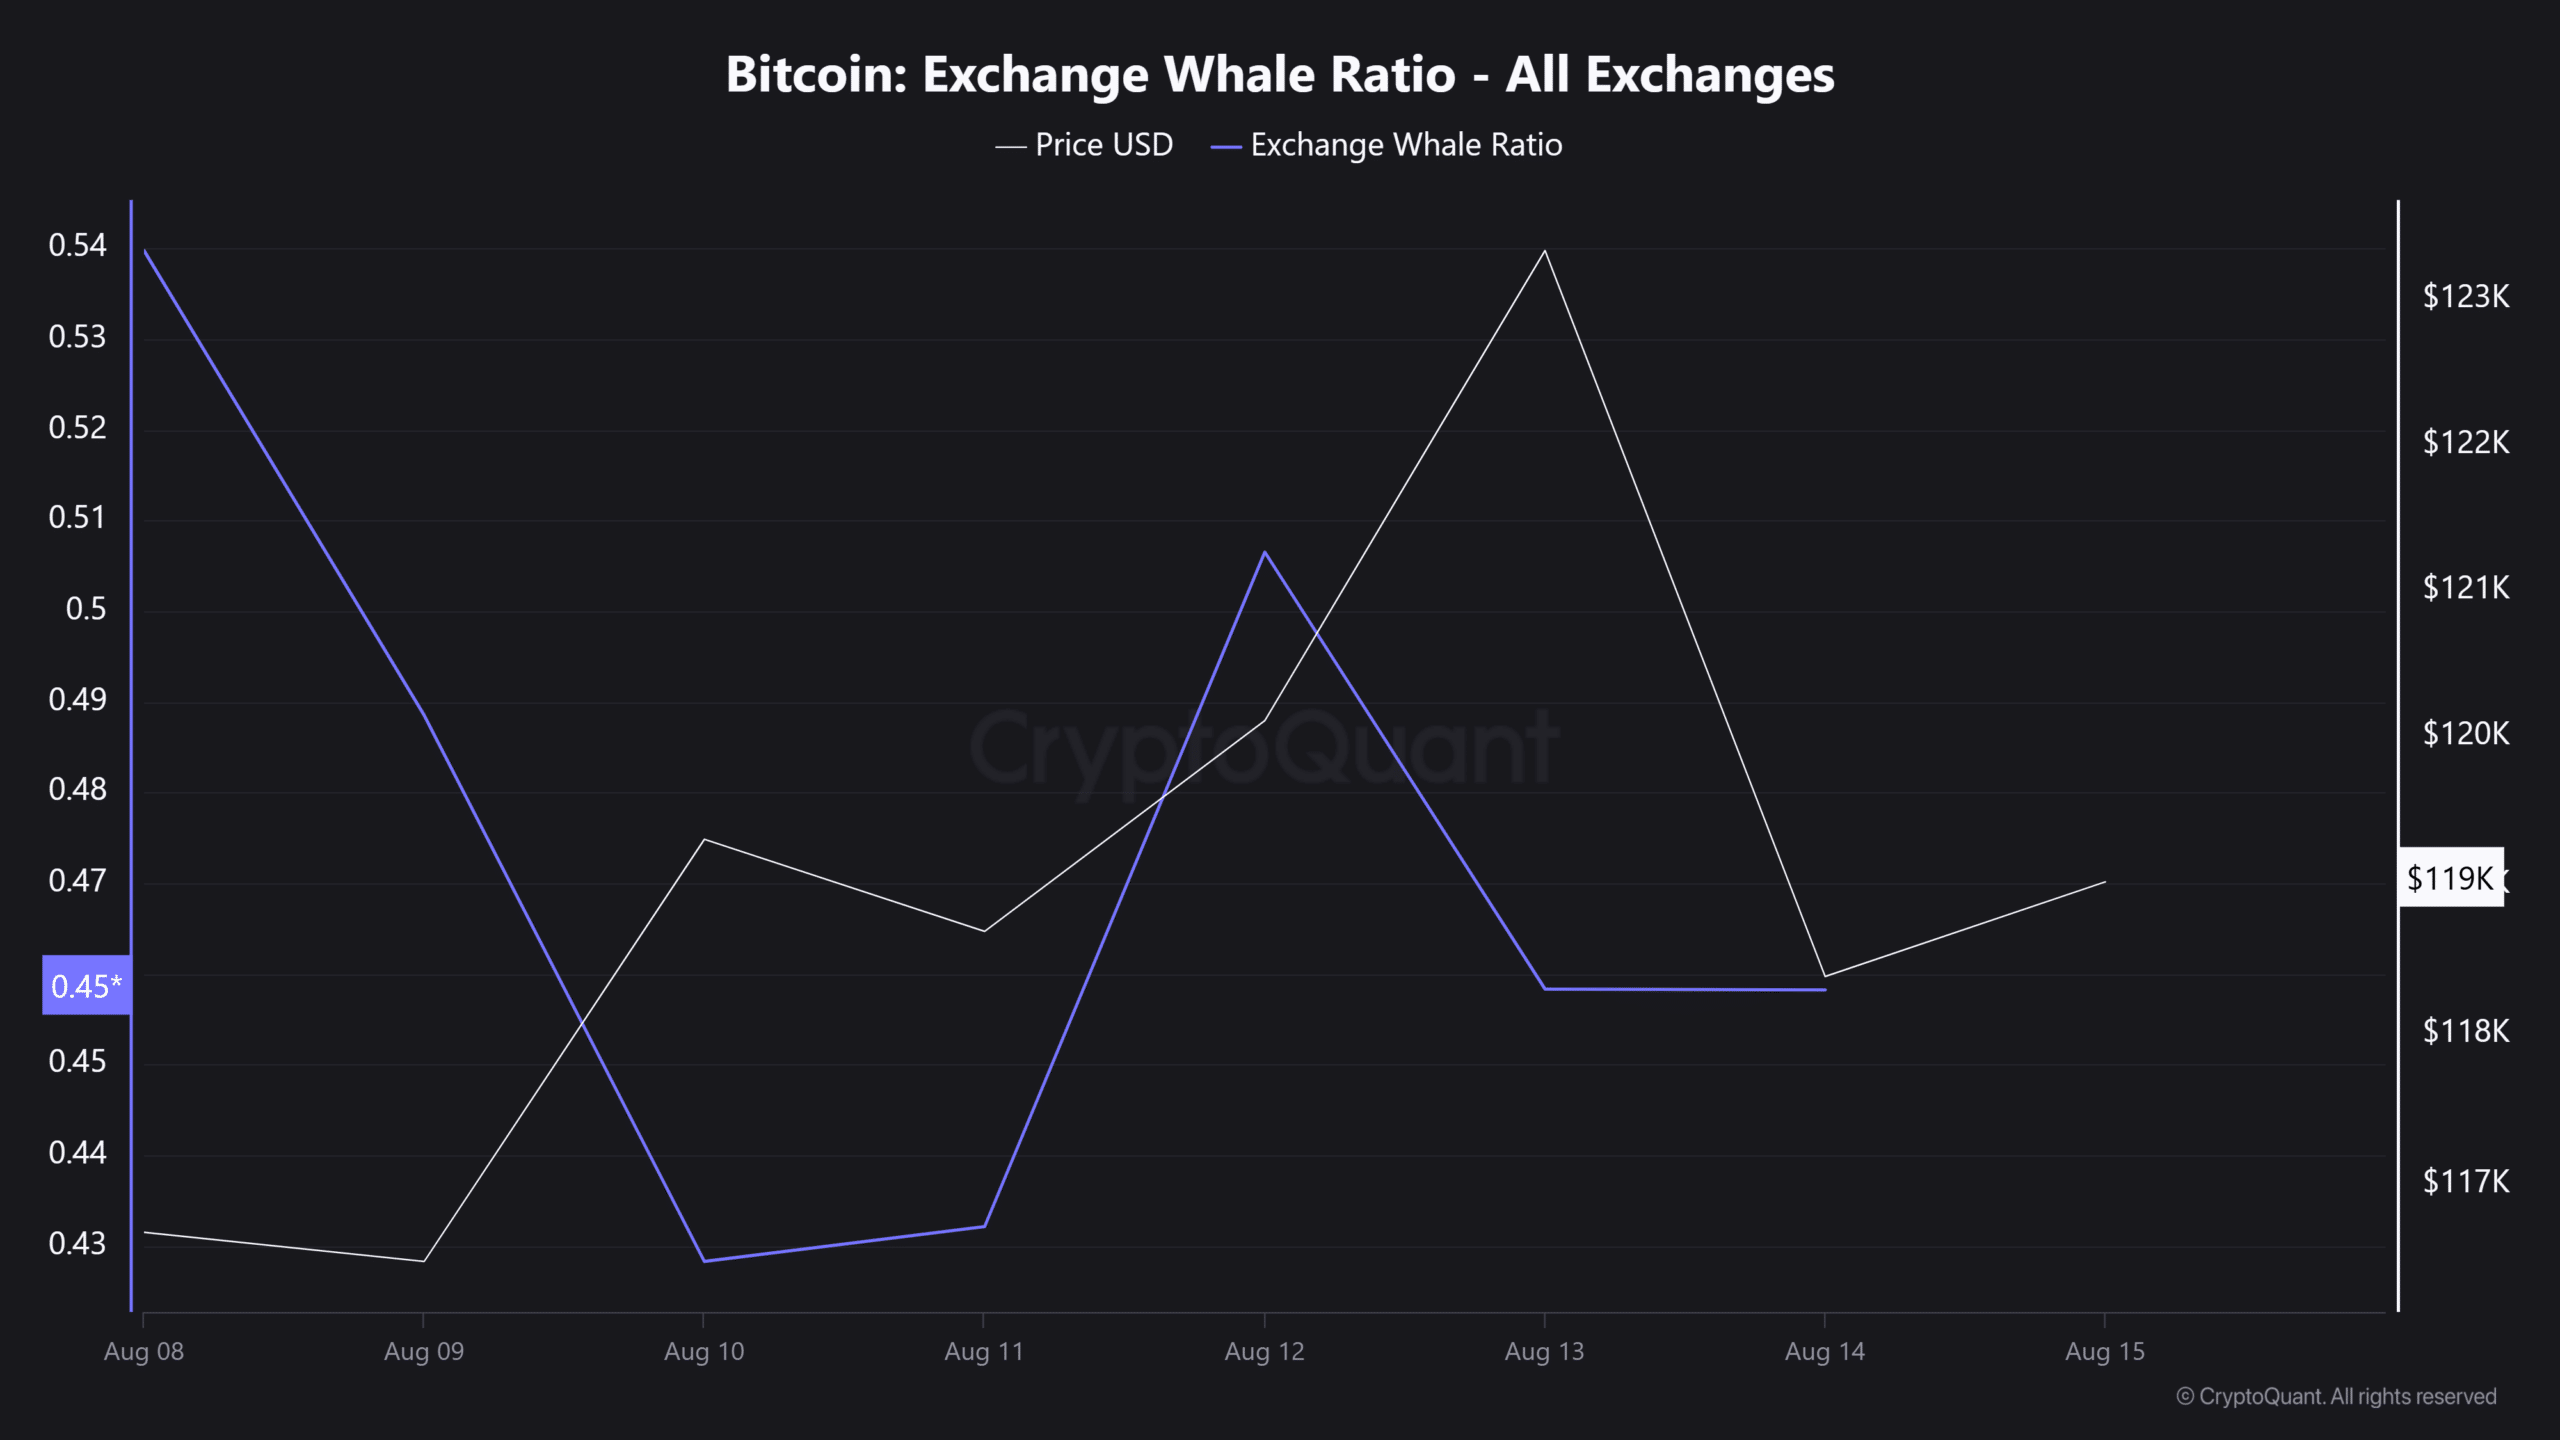Click the purple 0.45* current value badge
The height and width of the screenshot is (1440, 2560).
coord(87,986)
